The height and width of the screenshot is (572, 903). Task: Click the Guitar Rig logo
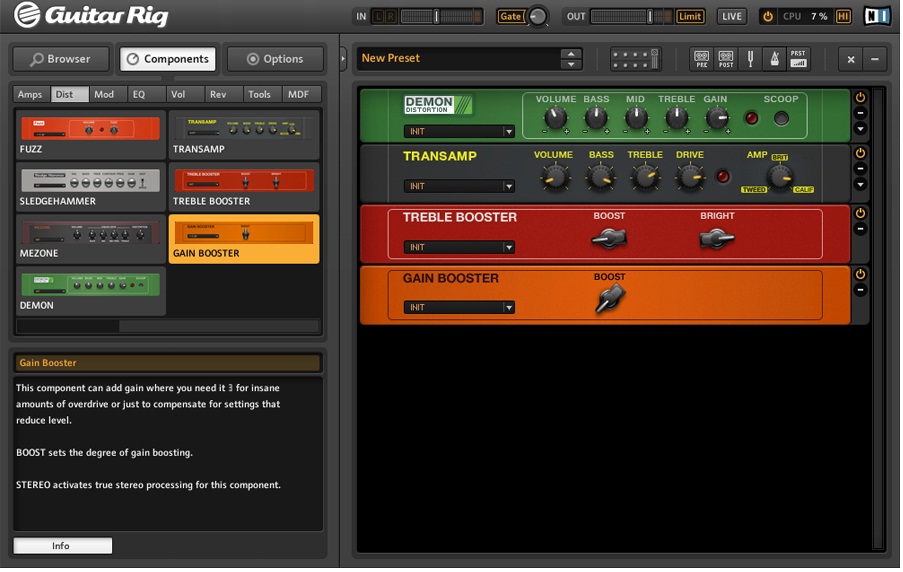coord(91,15)
